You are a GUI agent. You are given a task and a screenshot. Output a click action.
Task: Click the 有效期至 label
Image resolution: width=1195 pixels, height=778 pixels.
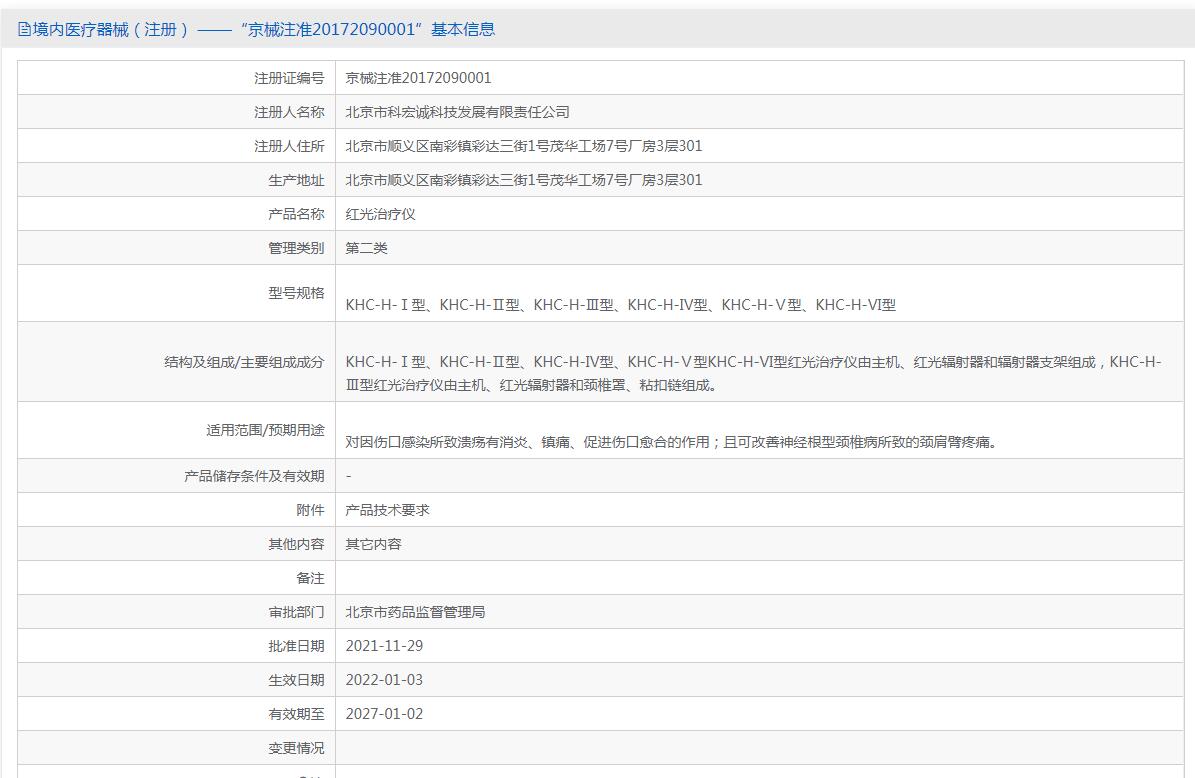296,714
